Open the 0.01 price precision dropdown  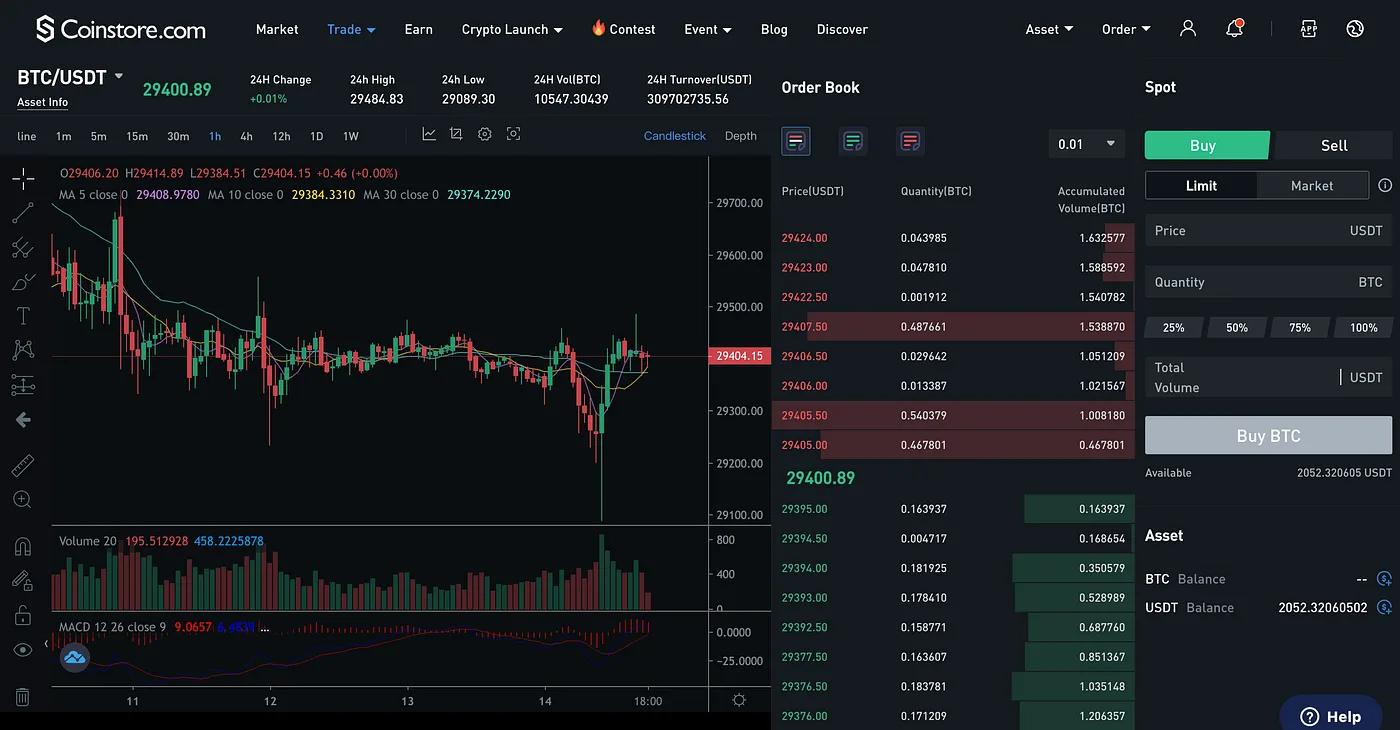coord(1087,144)
